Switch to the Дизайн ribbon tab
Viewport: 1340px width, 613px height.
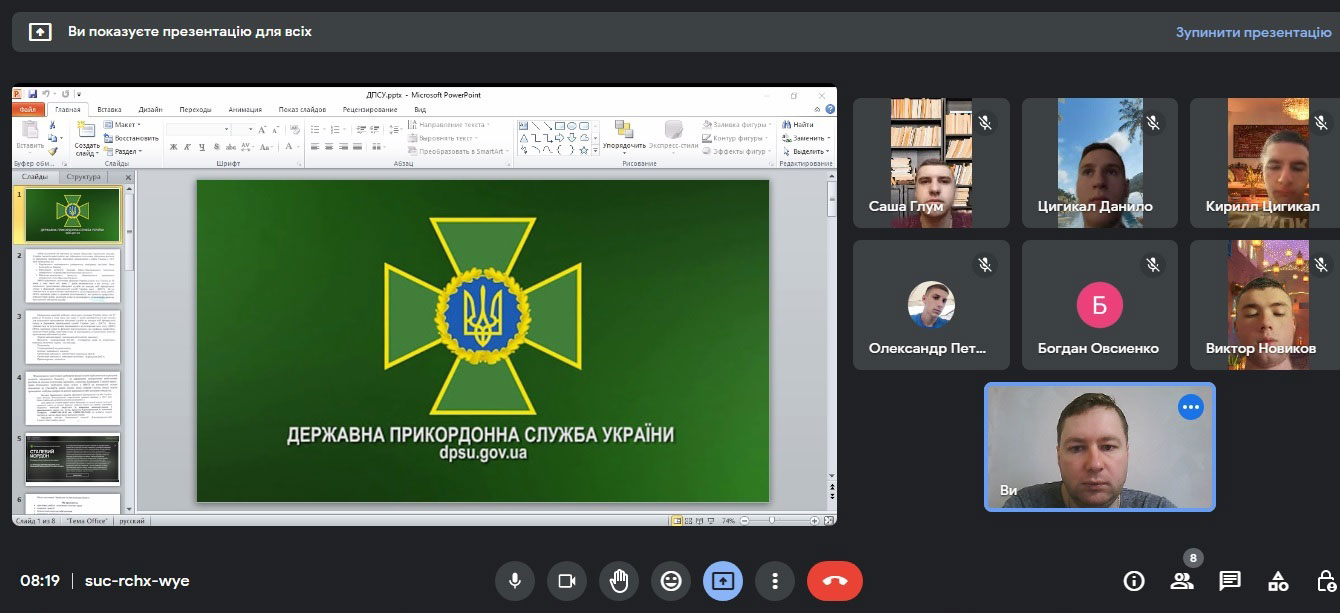coord(150,110)
